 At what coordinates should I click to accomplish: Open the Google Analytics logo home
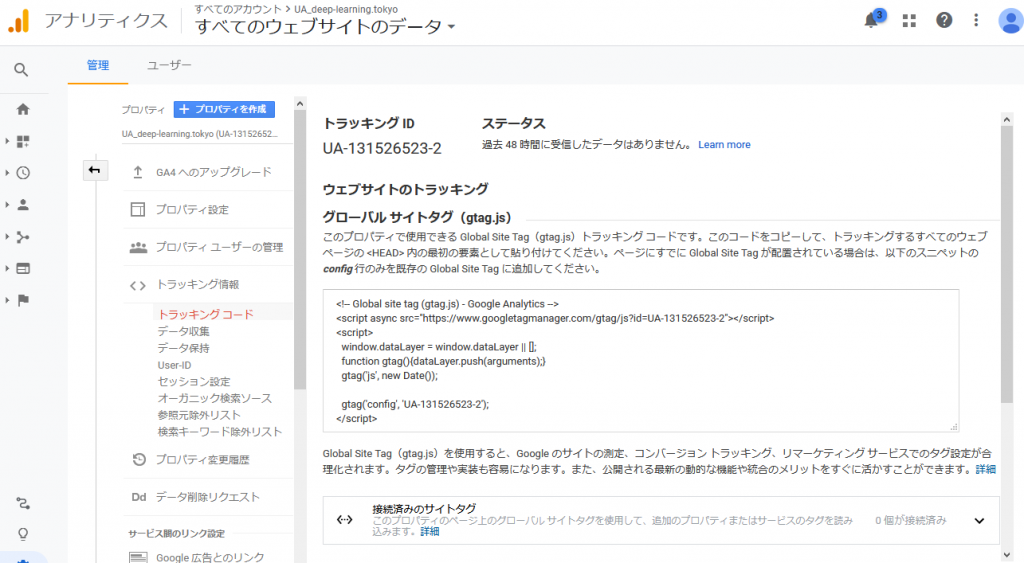pos(19,21)
